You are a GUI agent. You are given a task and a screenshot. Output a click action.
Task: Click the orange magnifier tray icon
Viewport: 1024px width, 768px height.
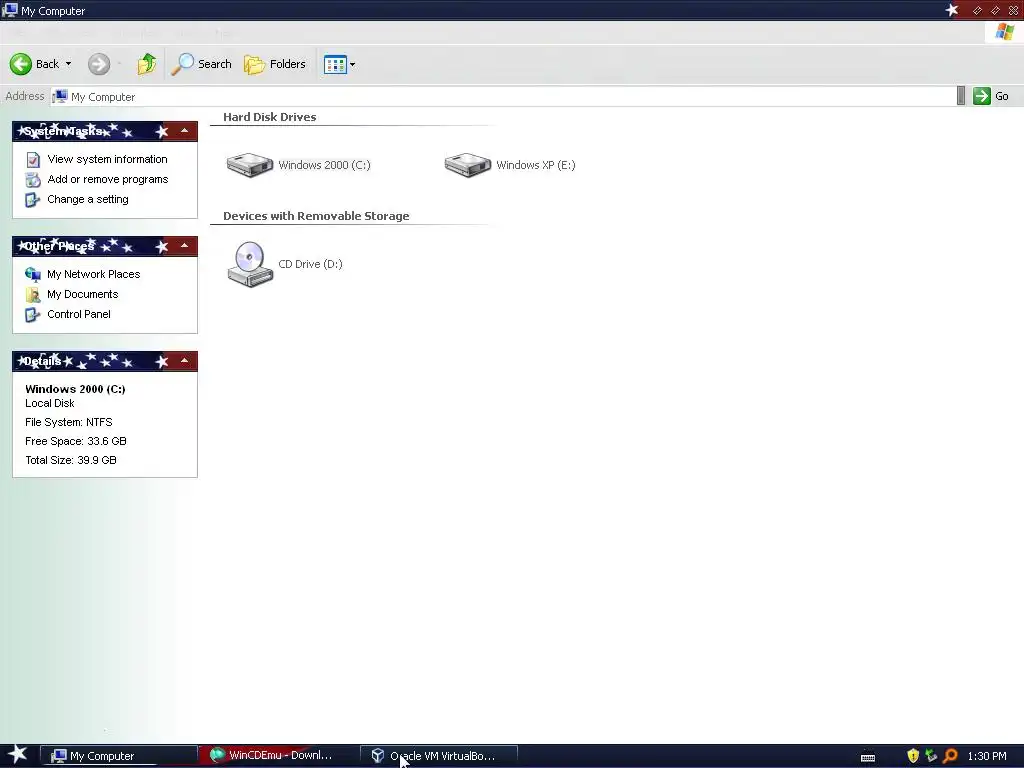tap(950, 756)
